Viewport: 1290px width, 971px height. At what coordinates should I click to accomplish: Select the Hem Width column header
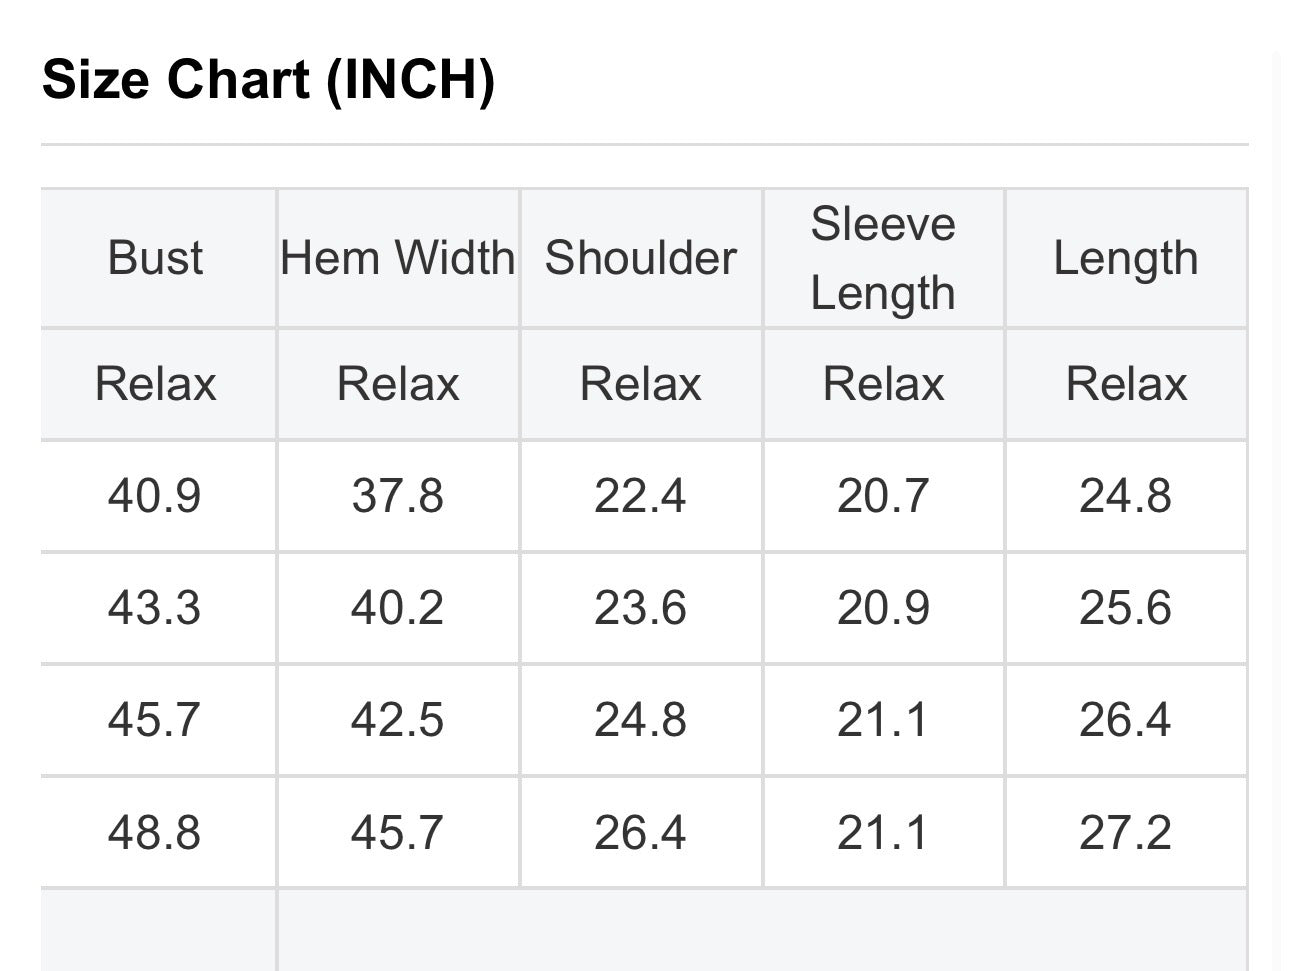tap(398, 258)
